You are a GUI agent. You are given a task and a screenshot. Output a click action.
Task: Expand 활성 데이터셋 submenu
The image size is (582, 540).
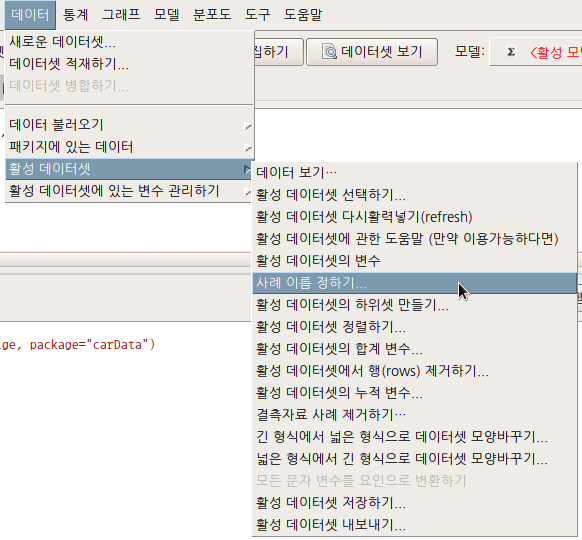(x=129, y=169)
